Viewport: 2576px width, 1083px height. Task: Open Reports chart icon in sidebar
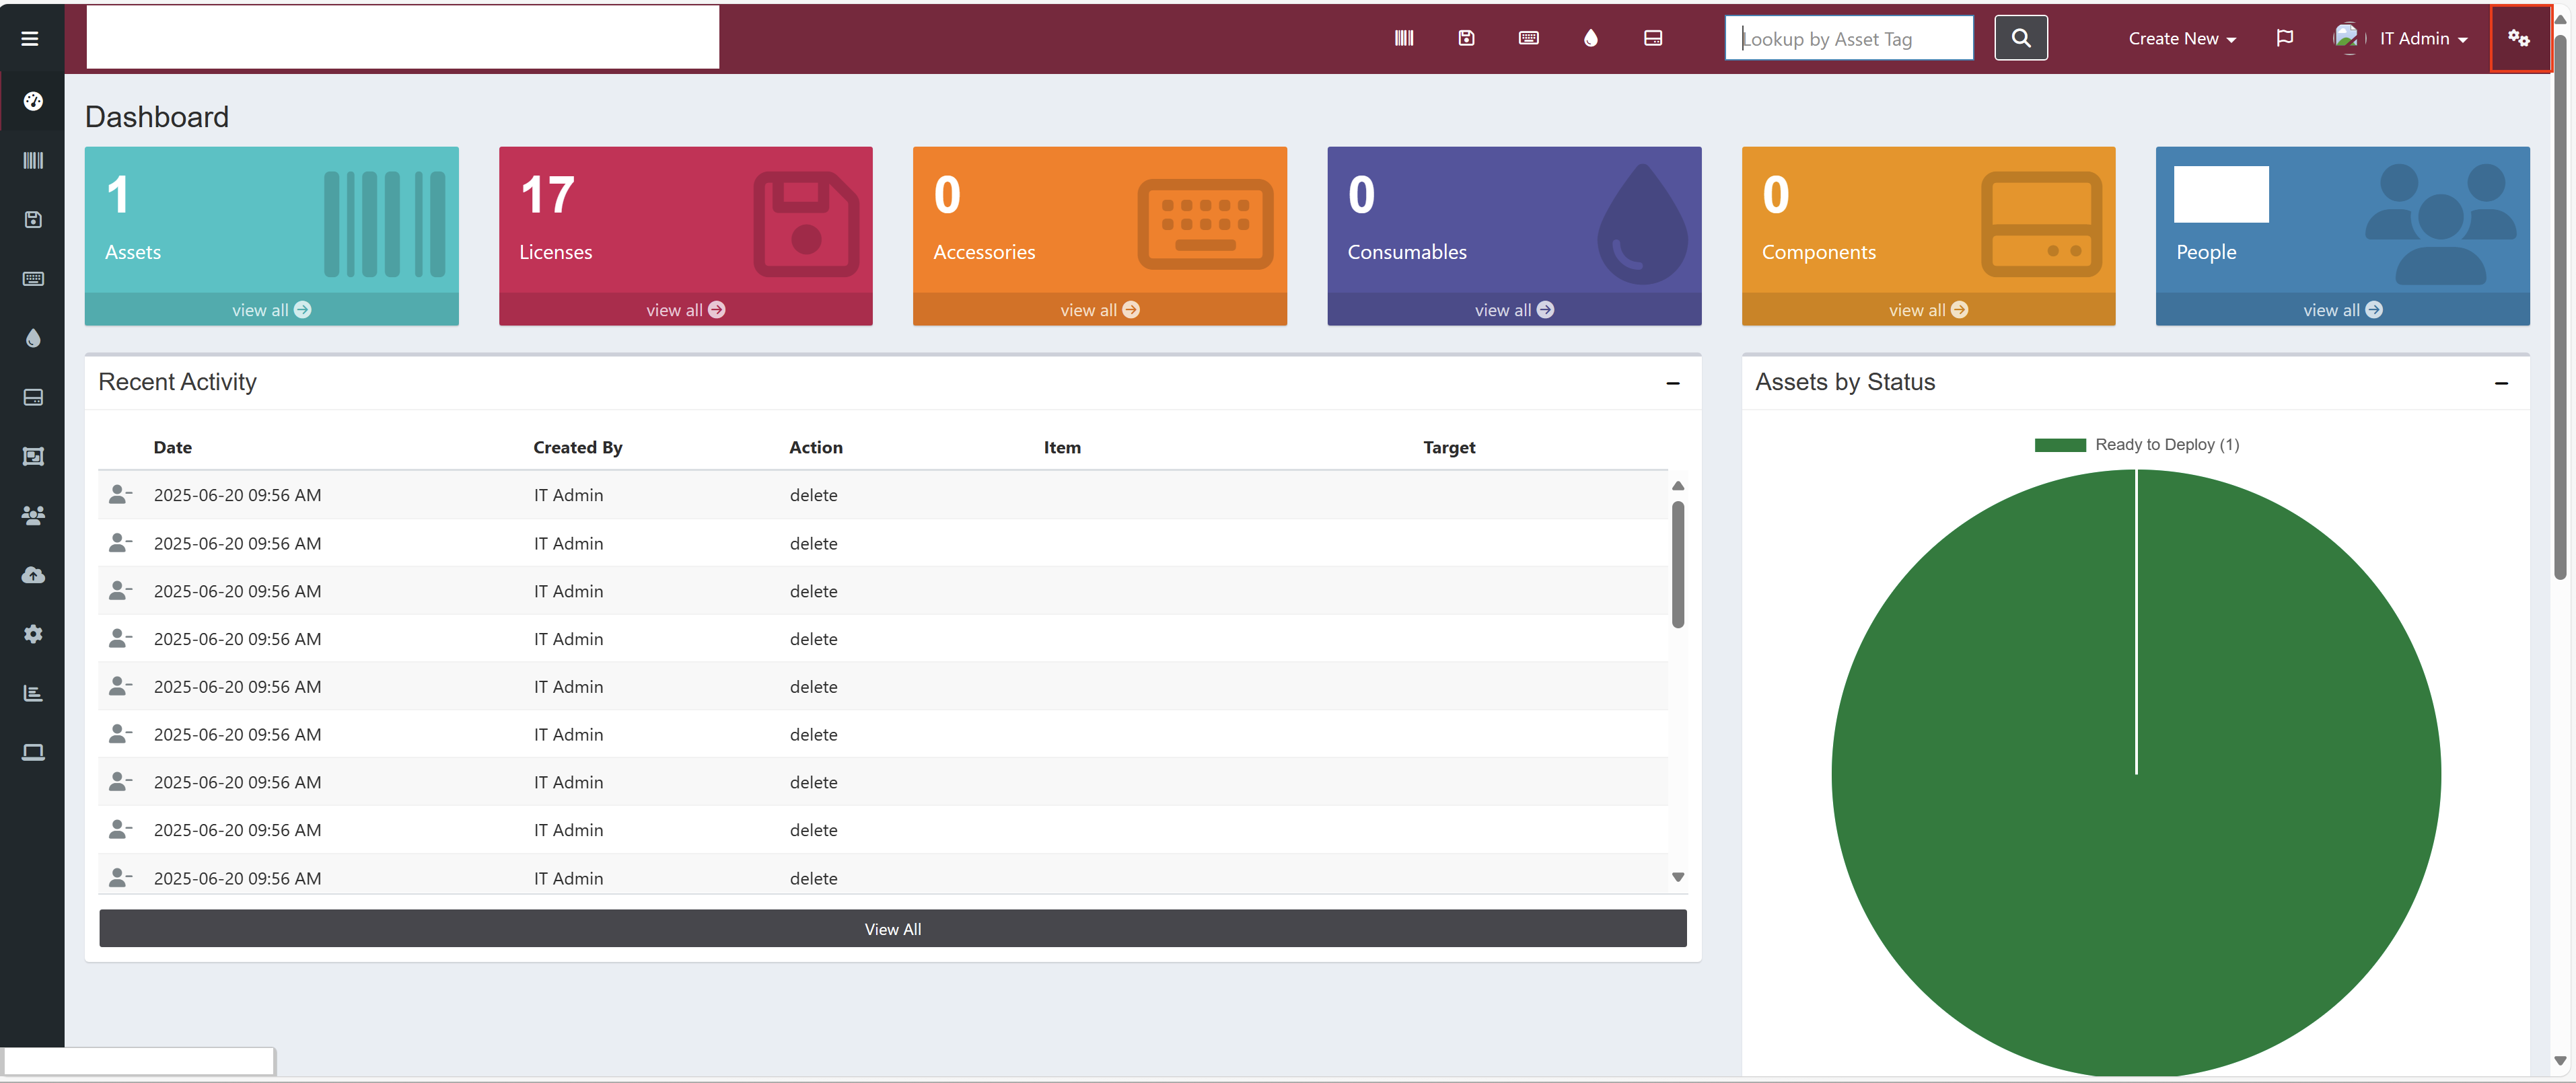(33, 692)
